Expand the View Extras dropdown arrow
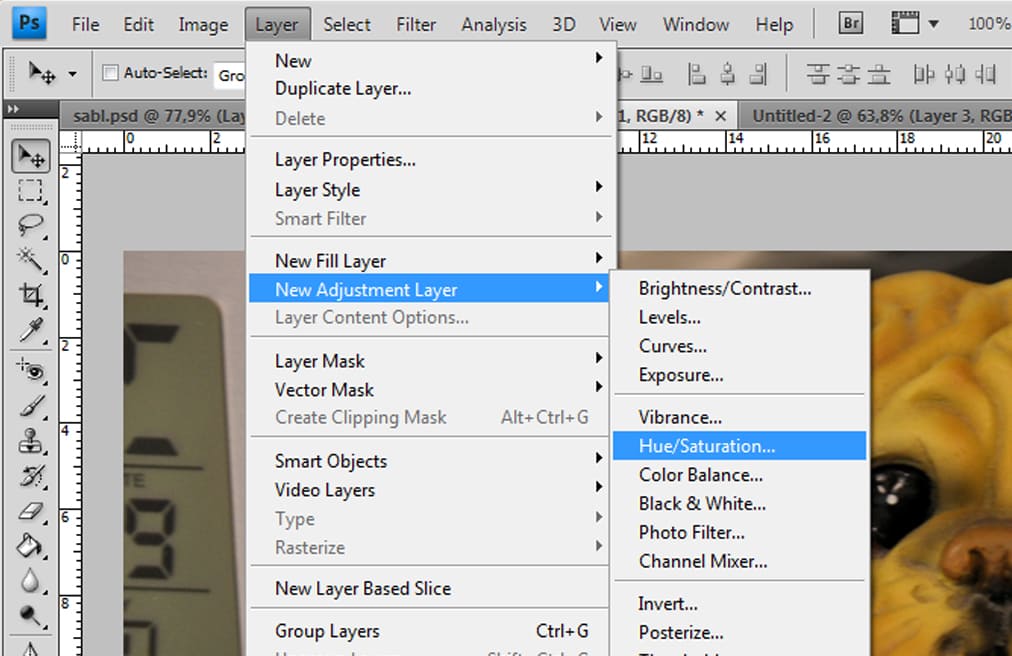Viewport: 1012px width, 656px height. pyautogui.click(x=933, y=24)
